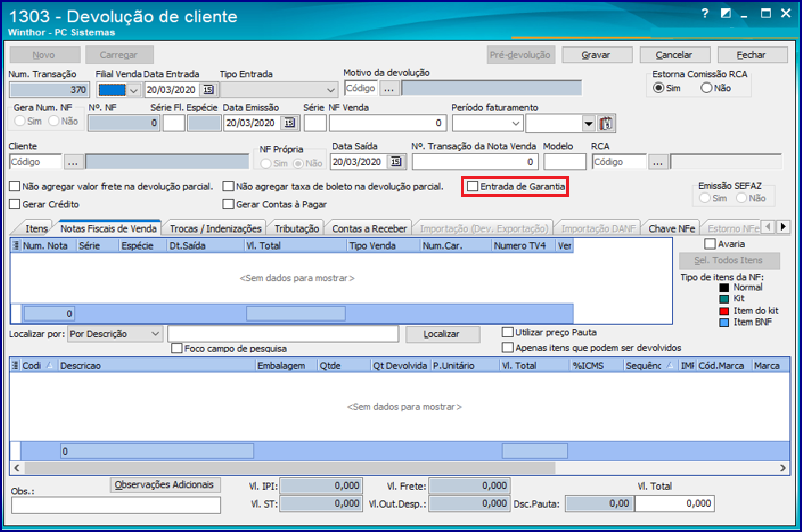Open Notas Fiscais grid column chooser icon
This screenshot has width=802, height=532.
point(16,246)
